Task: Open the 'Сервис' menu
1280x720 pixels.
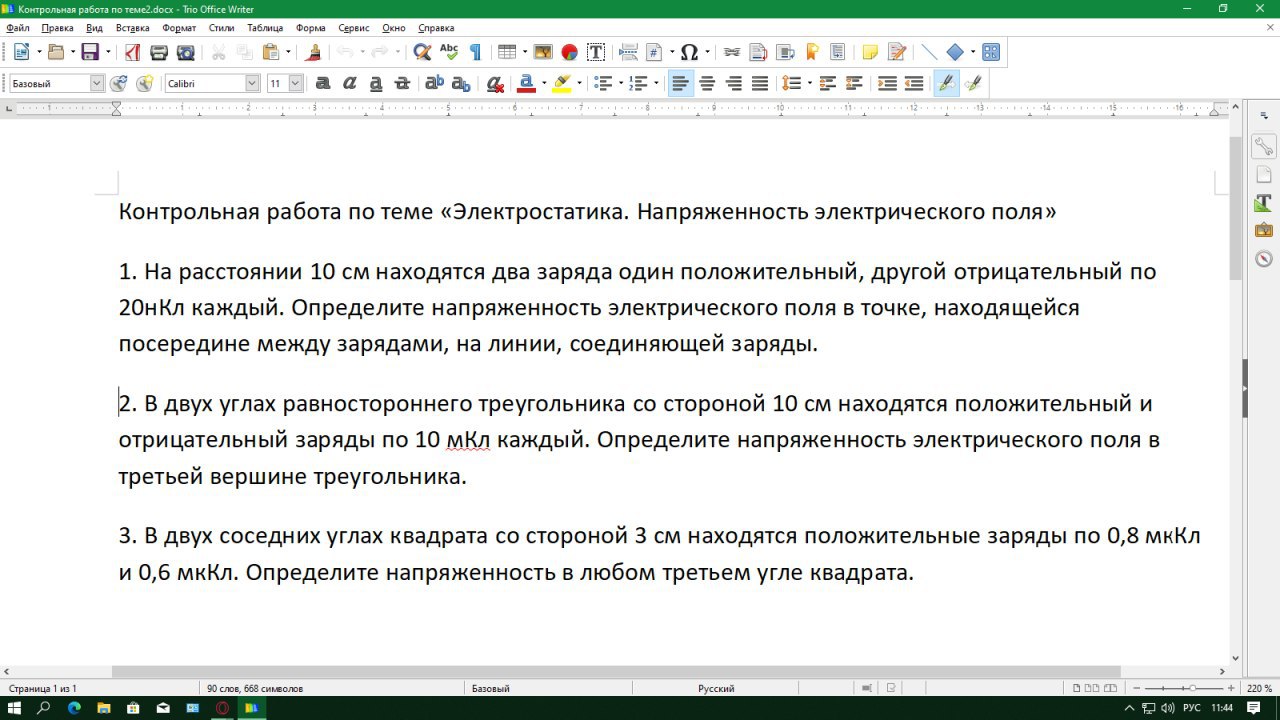Action: tap(354, 28)
